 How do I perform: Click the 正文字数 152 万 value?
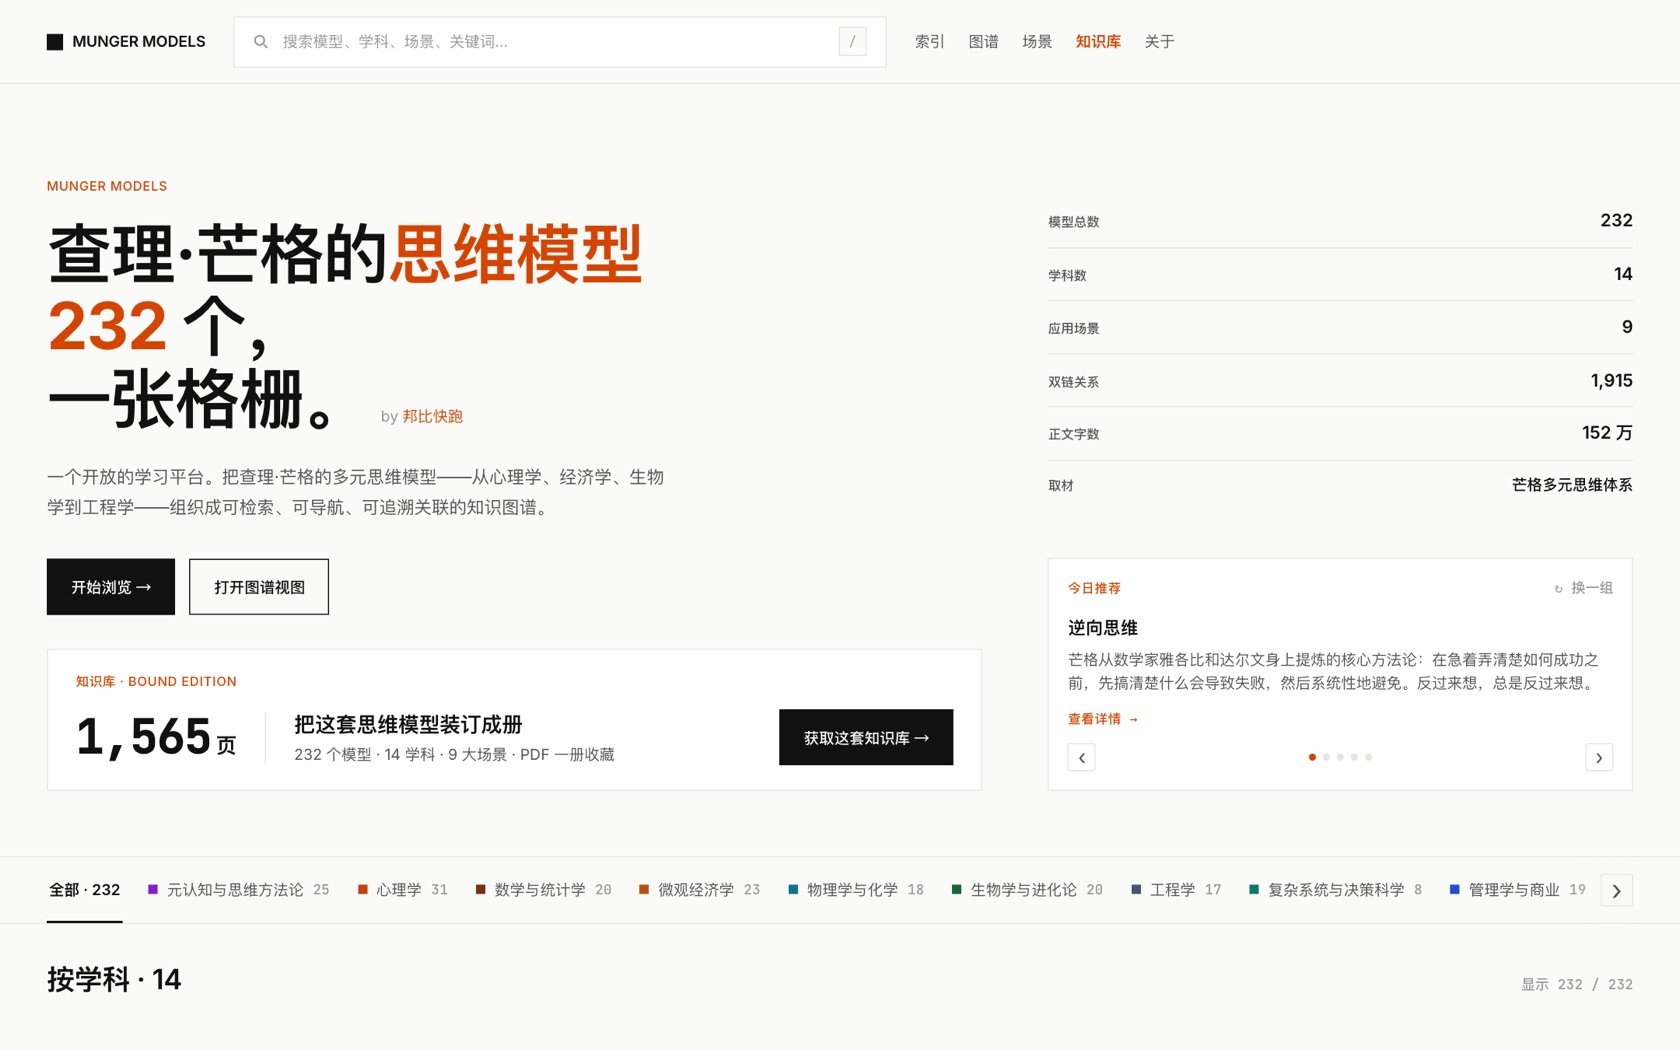[1607, 433]
